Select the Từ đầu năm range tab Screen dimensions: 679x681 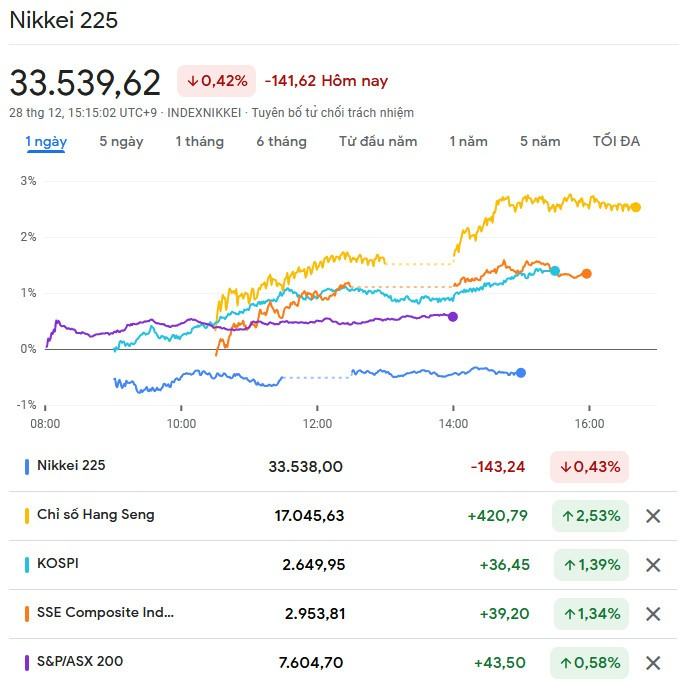pos(378,141)
